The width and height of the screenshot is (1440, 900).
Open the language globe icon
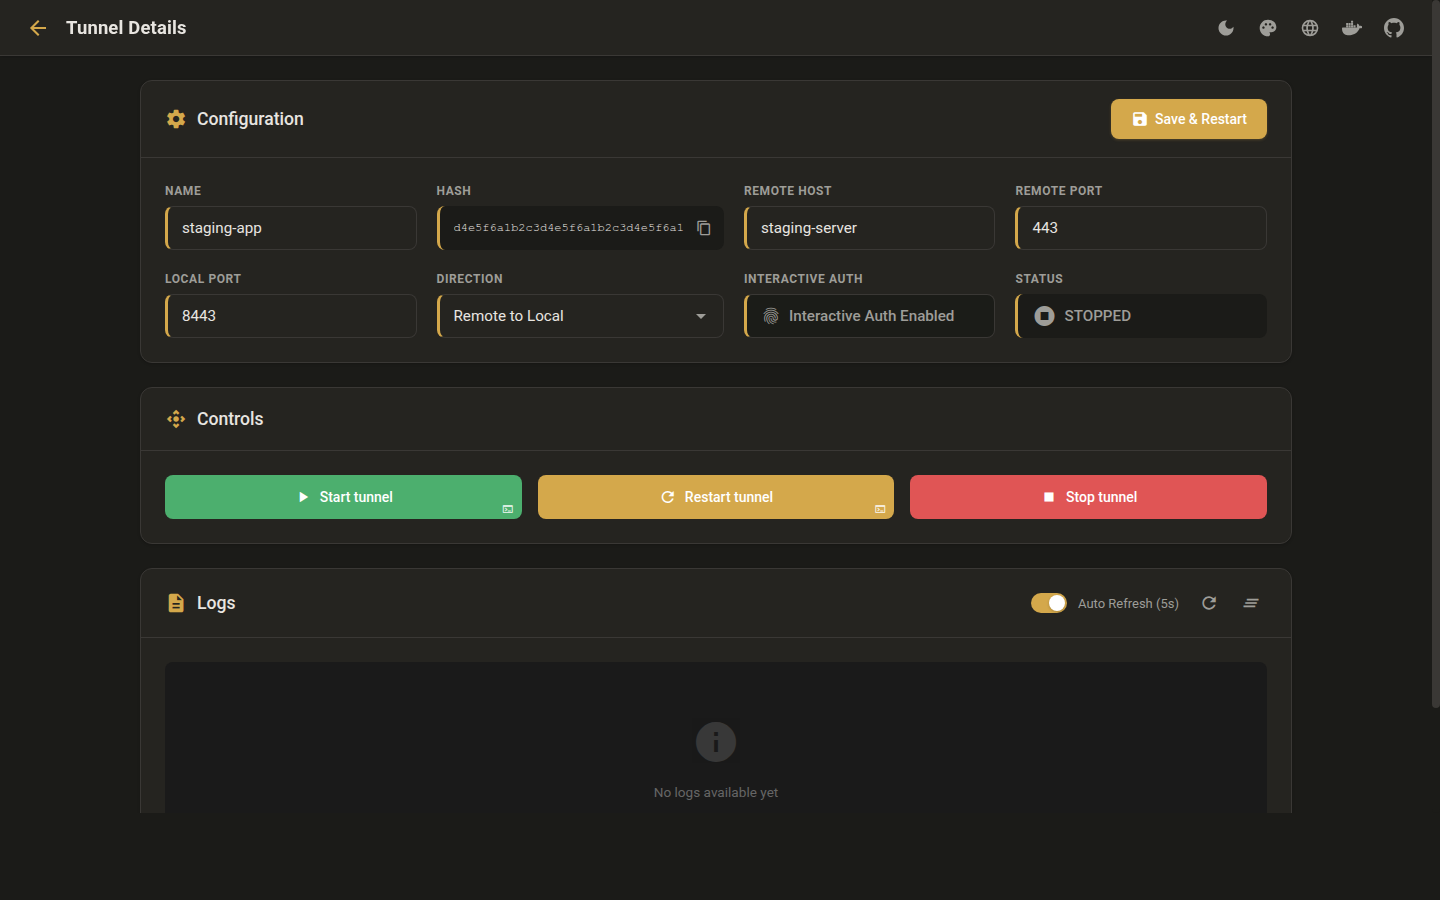(1310, 28)
